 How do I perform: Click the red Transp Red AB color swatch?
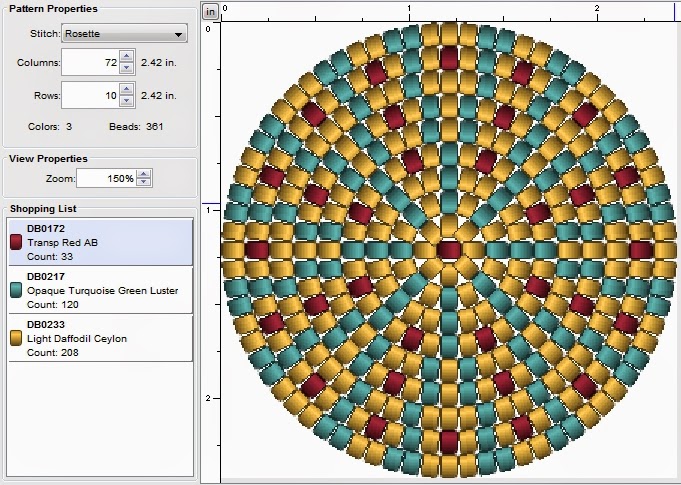click(x=16, y=242)
